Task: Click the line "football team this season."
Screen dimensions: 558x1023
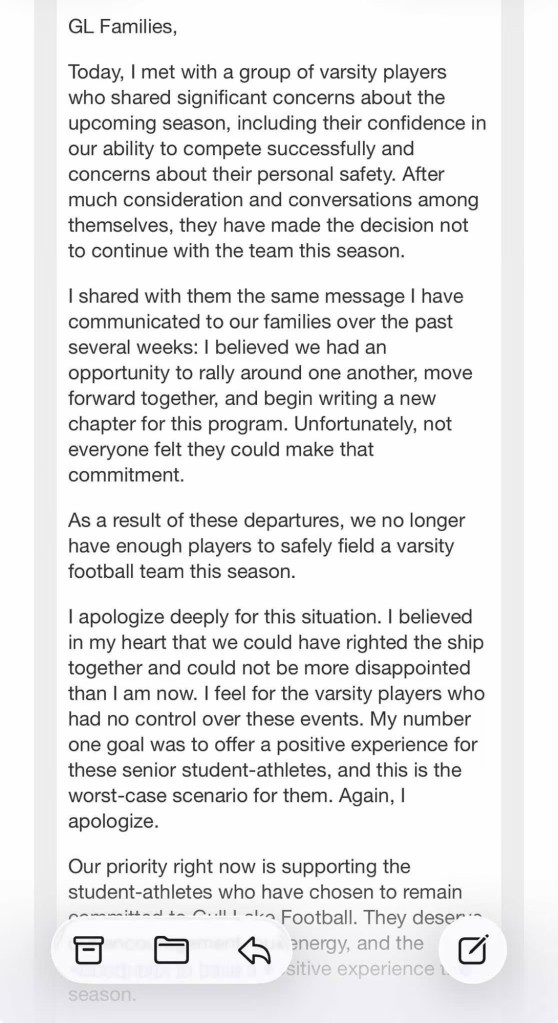Action: [x=182, y=572]
